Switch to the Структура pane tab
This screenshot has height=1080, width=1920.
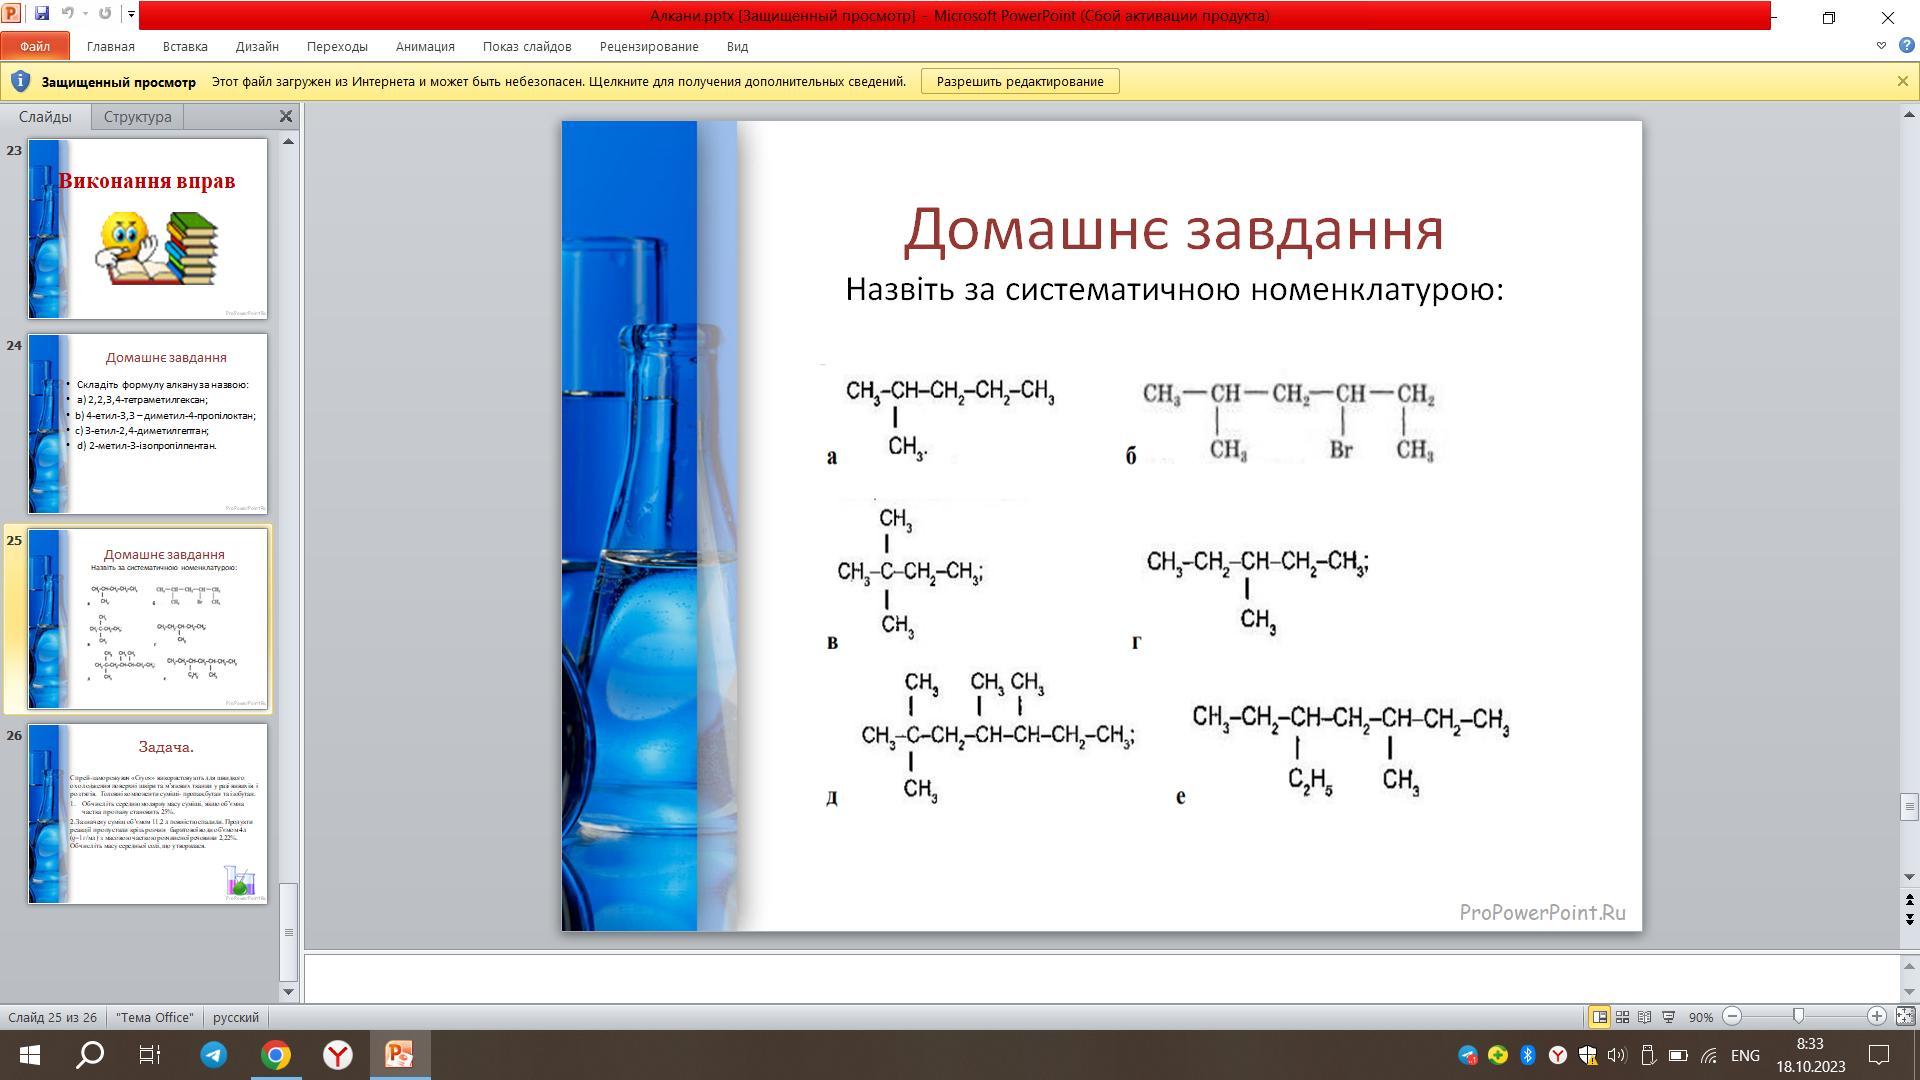click(137, 117)
